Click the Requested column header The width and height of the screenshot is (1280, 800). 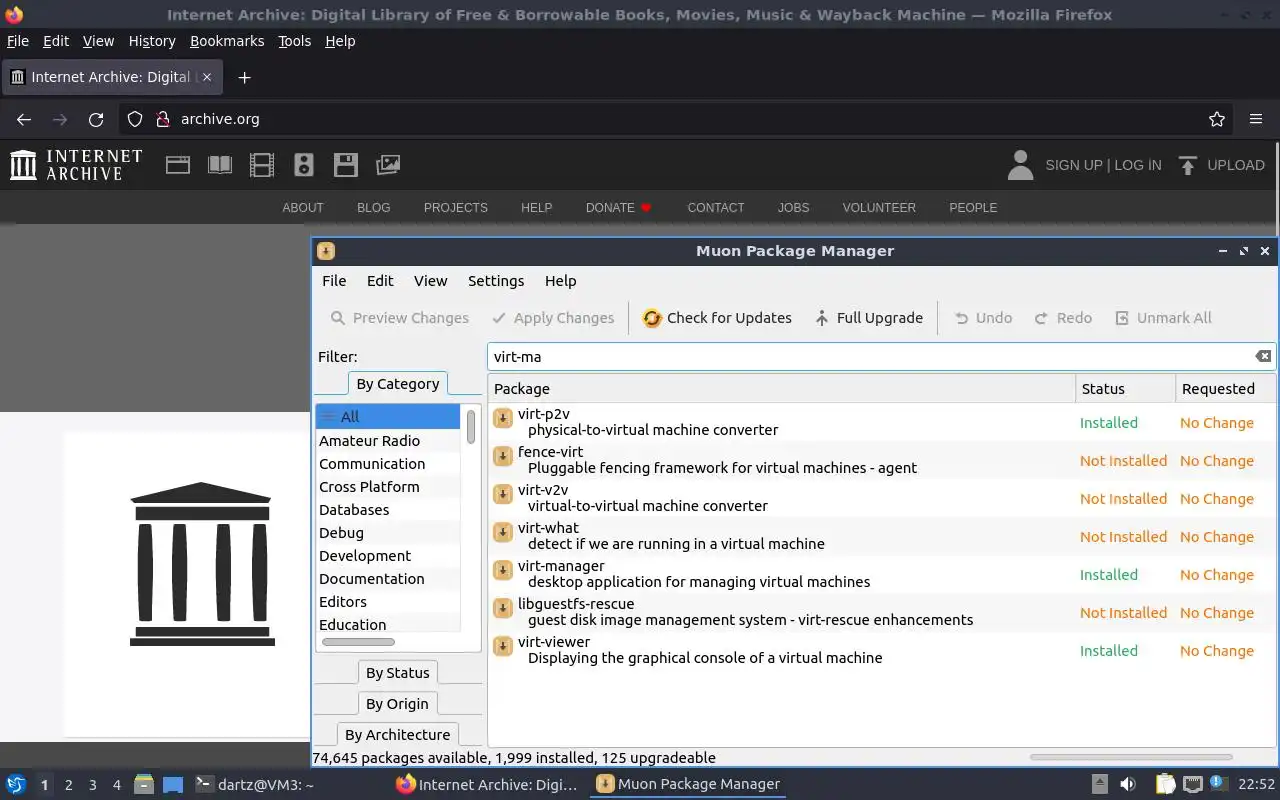click(1225, 389)
